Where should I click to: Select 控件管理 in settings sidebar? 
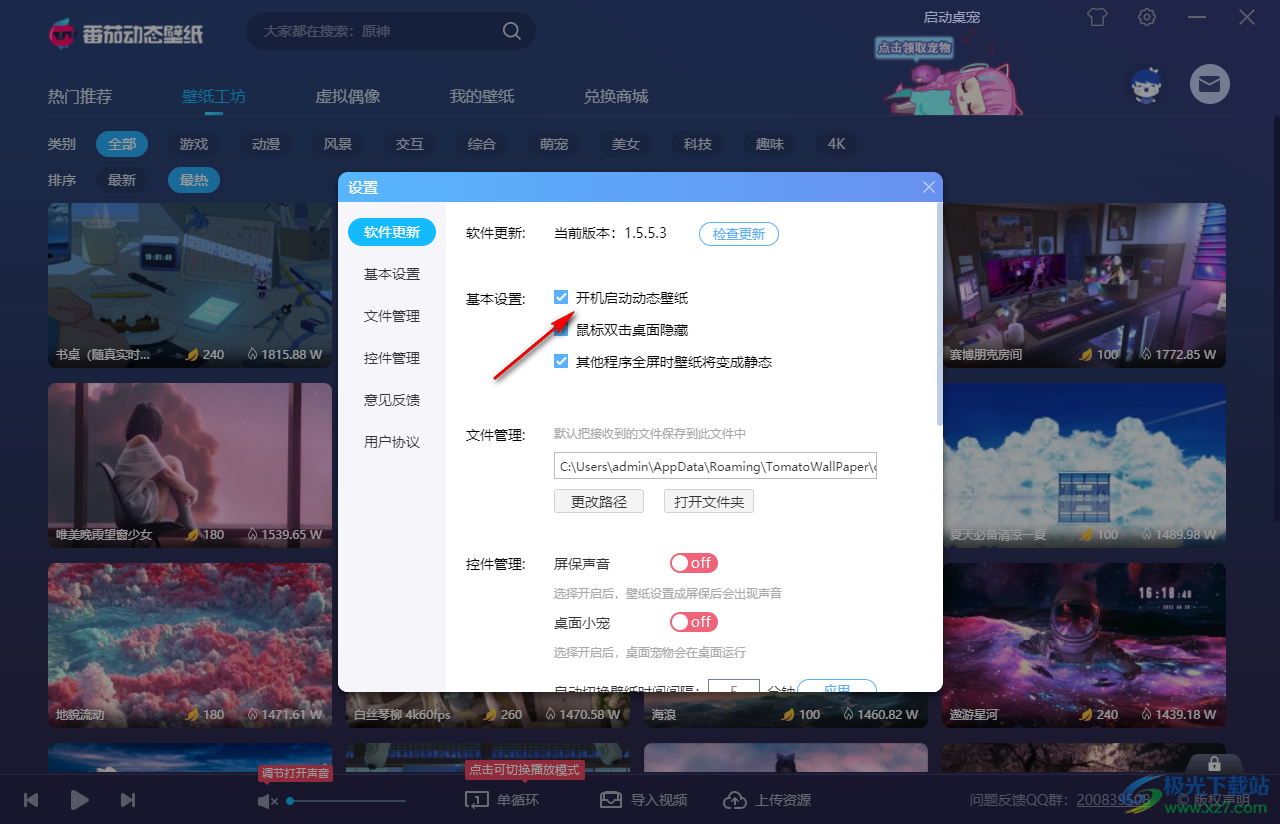(x=392, y=358)
